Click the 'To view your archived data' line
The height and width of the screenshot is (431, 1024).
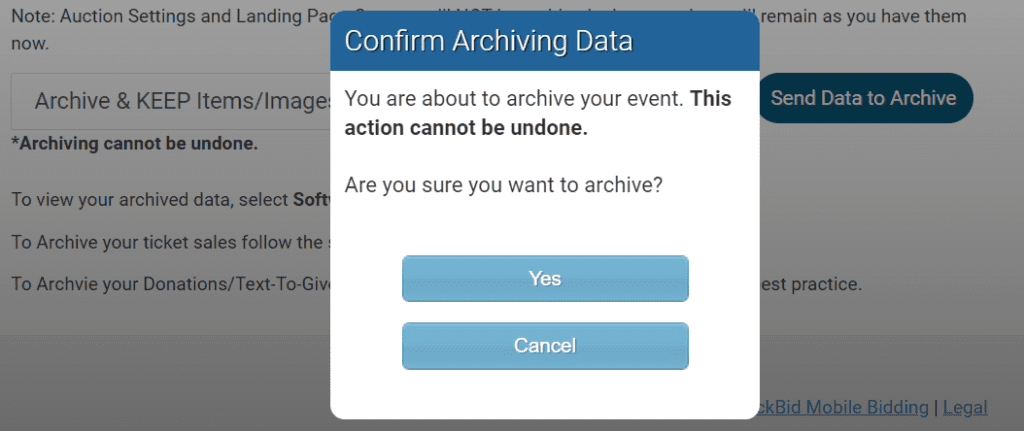click(x=150, y=199)
